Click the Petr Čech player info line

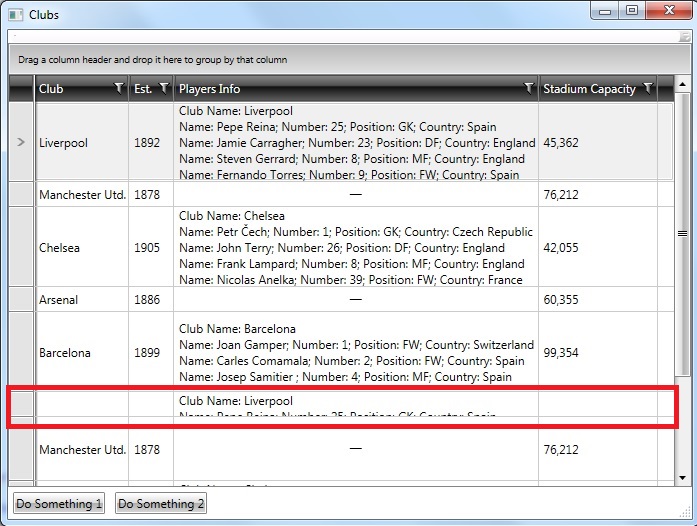click(356, 232)
